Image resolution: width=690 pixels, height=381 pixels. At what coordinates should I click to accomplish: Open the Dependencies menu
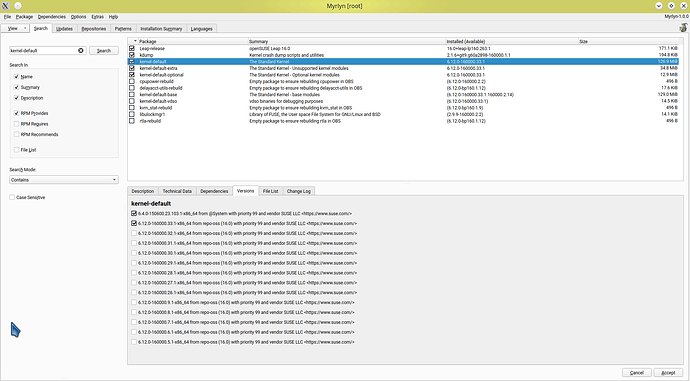coord(51,17)
